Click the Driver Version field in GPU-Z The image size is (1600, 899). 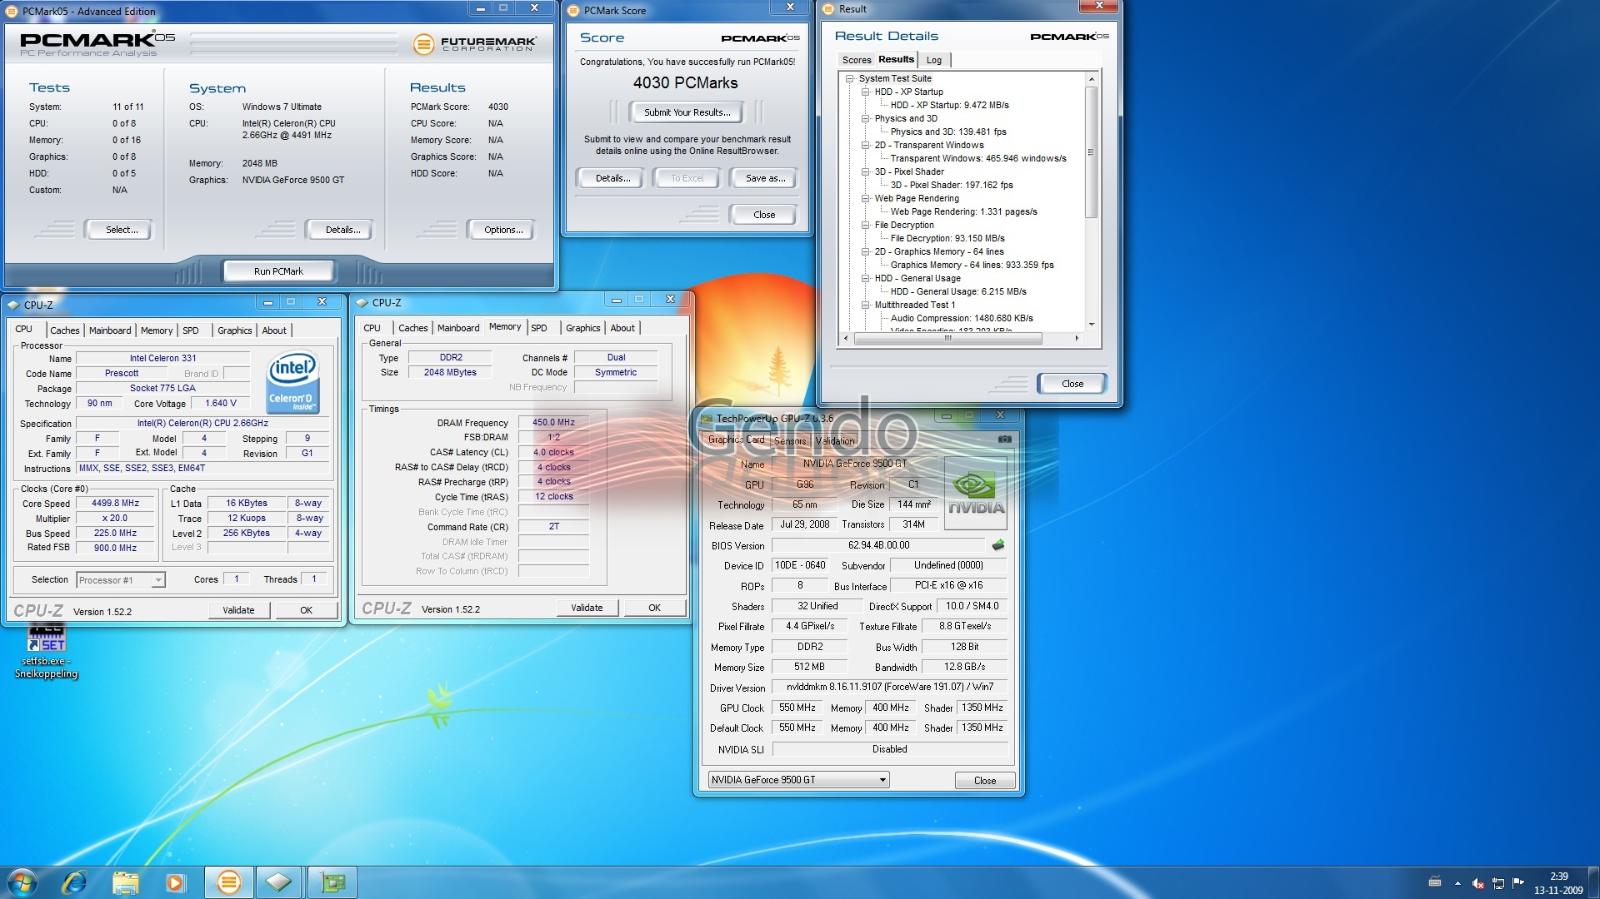click(890, 687)
